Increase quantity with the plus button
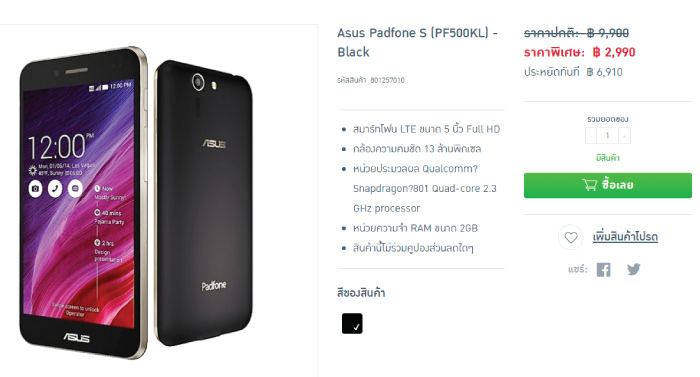This screenshot has width=700, height=377. click(625, 135)
